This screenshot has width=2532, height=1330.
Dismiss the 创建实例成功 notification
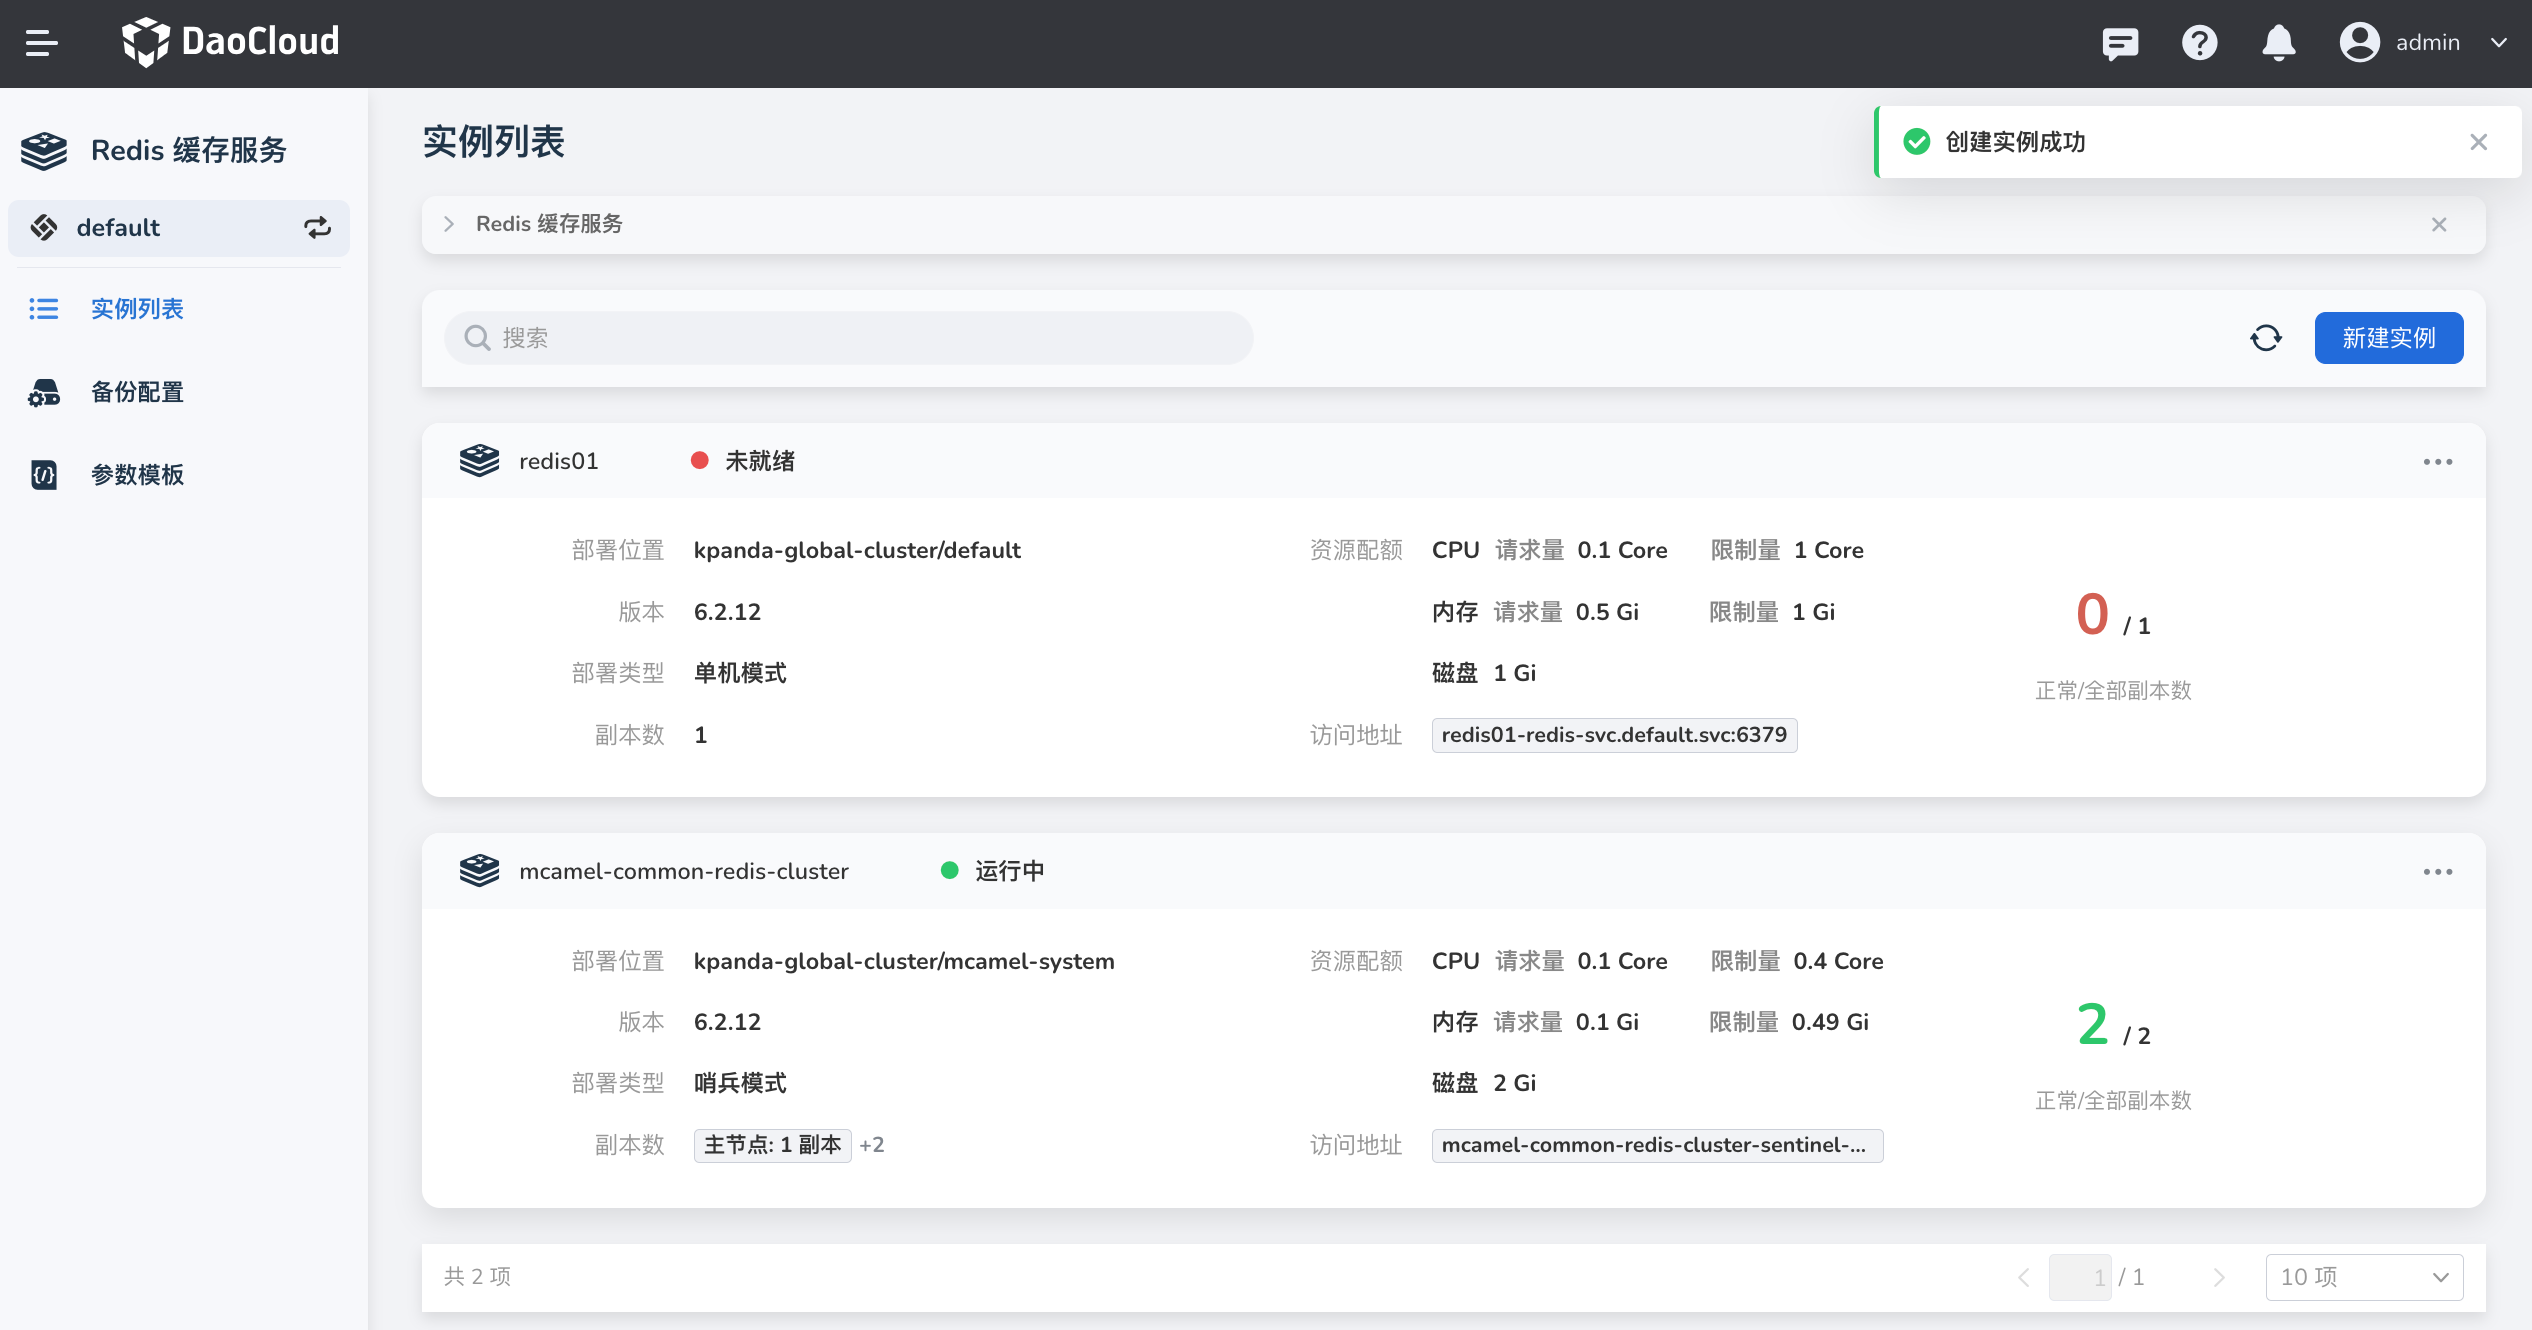coord(2478,142)
